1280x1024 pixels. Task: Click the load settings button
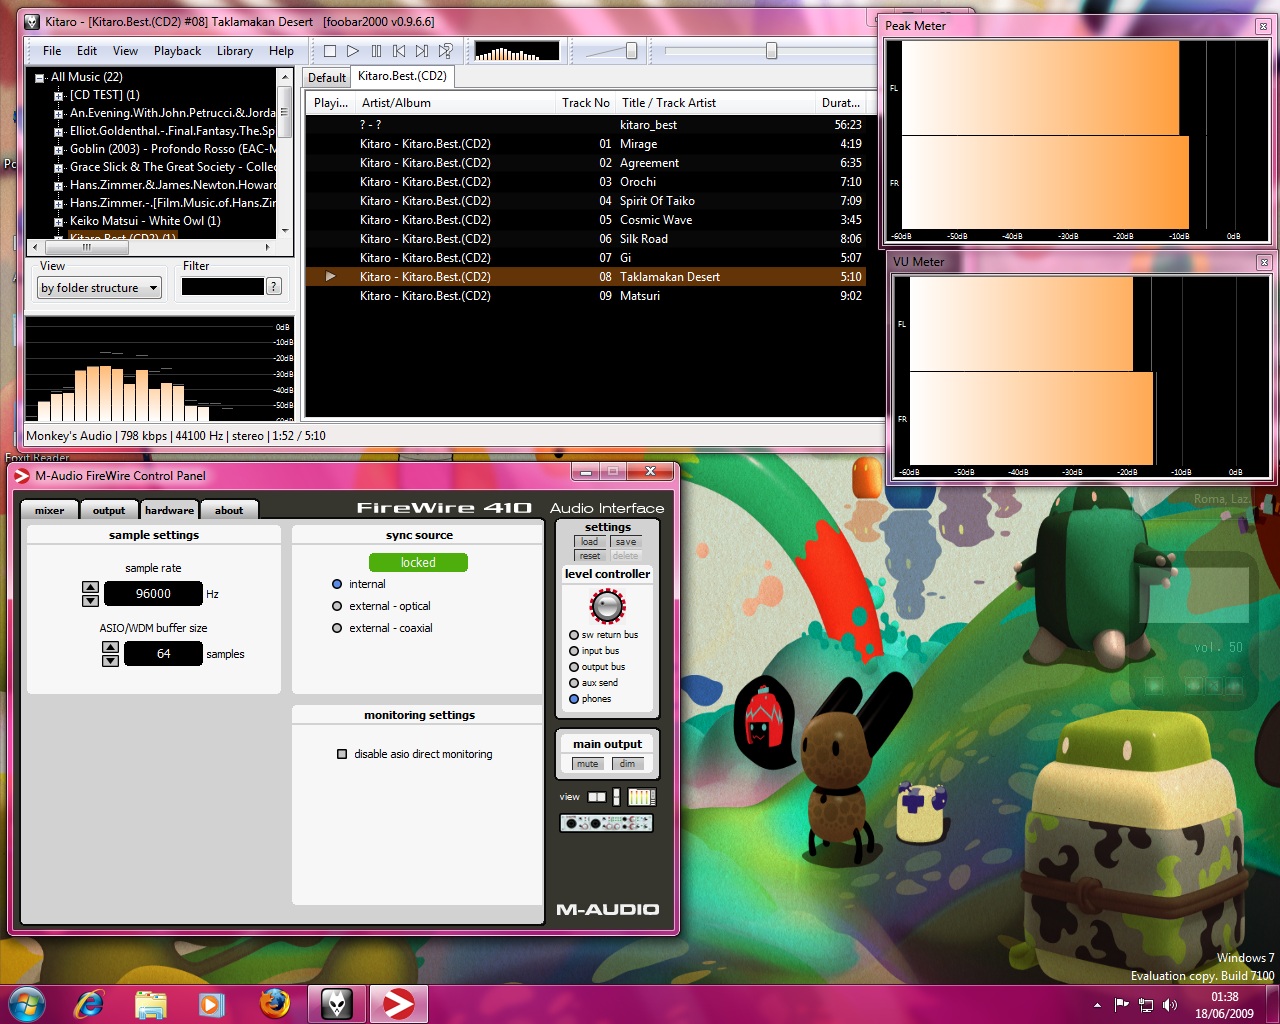(590, 542)
